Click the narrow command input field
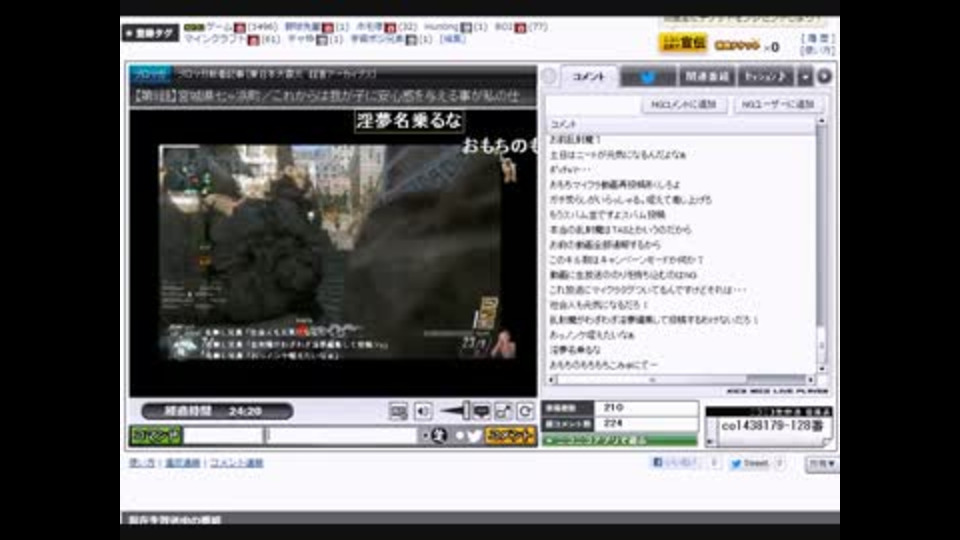Screen dimensions: 960x540 pos(223,435)
